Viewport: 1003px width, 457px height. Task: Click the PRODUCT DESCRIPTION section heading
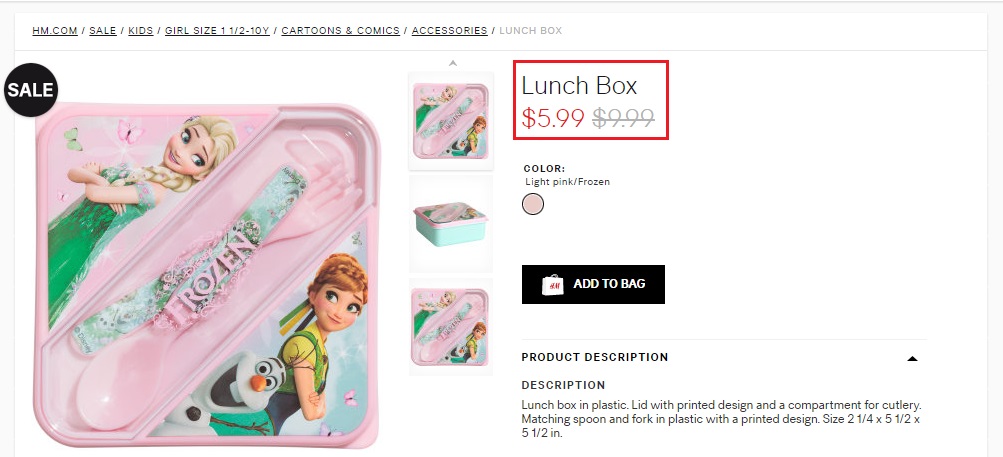click(595, 357)
